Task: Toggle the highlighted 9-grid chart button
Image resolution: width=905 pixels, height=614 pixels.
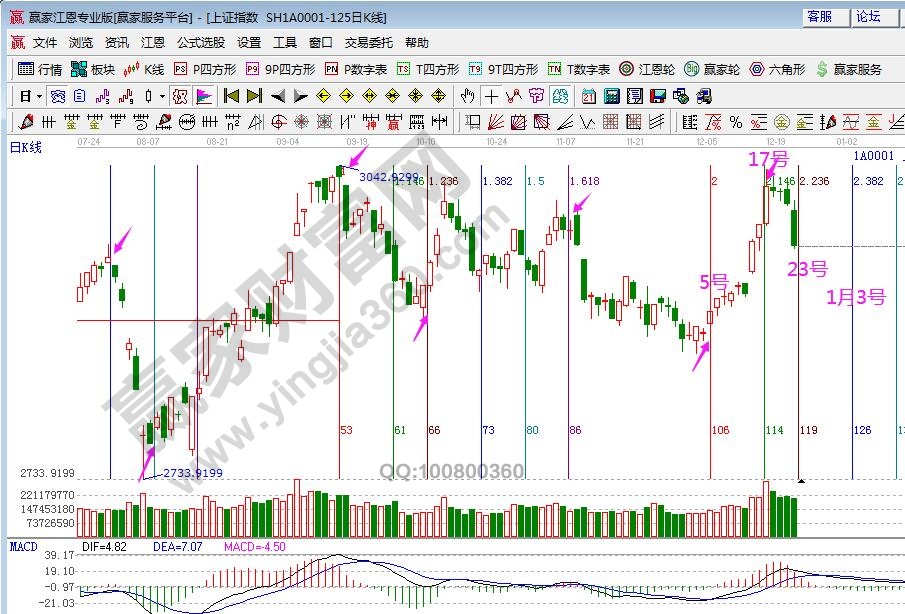Action: tap(180, 96)
